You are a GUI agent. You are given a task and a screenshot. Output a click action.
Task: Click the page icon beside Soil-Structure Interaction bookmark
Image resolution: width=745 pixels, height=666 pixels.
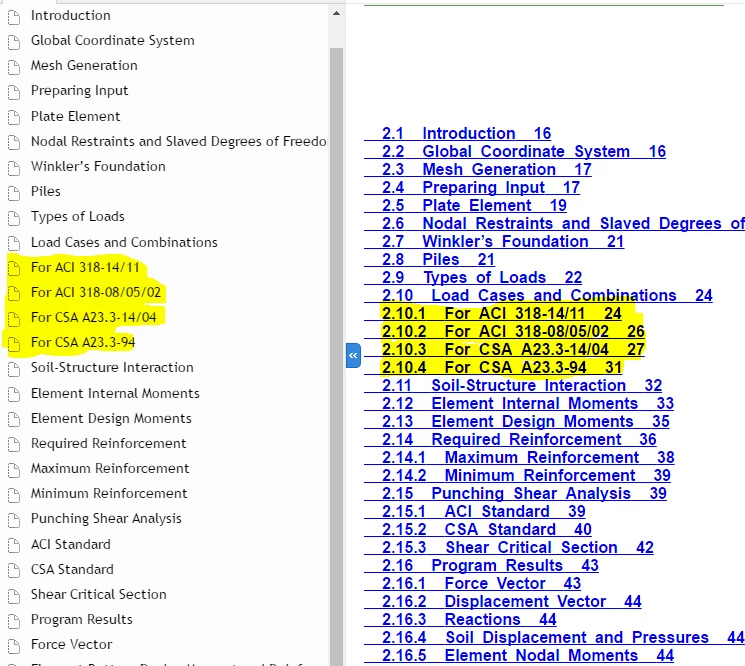(x=14, y=369)
